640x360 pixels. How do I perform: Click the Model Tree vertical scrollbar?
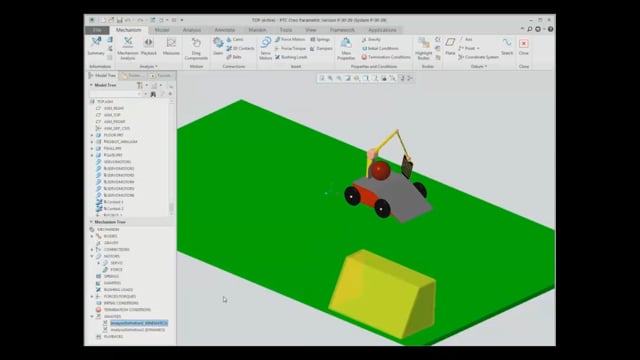click(171, 157)
